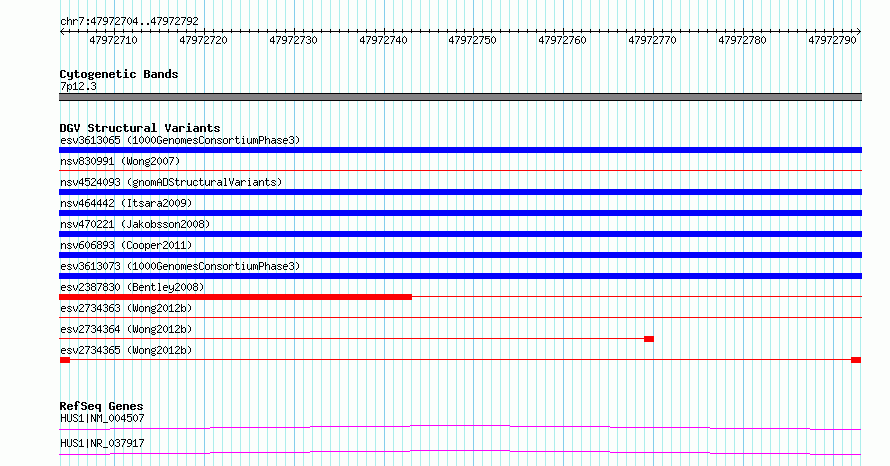This screenshot has height=466, width=890.
Task: Click the 7p12.3 band label
Action: pos(78,86)
